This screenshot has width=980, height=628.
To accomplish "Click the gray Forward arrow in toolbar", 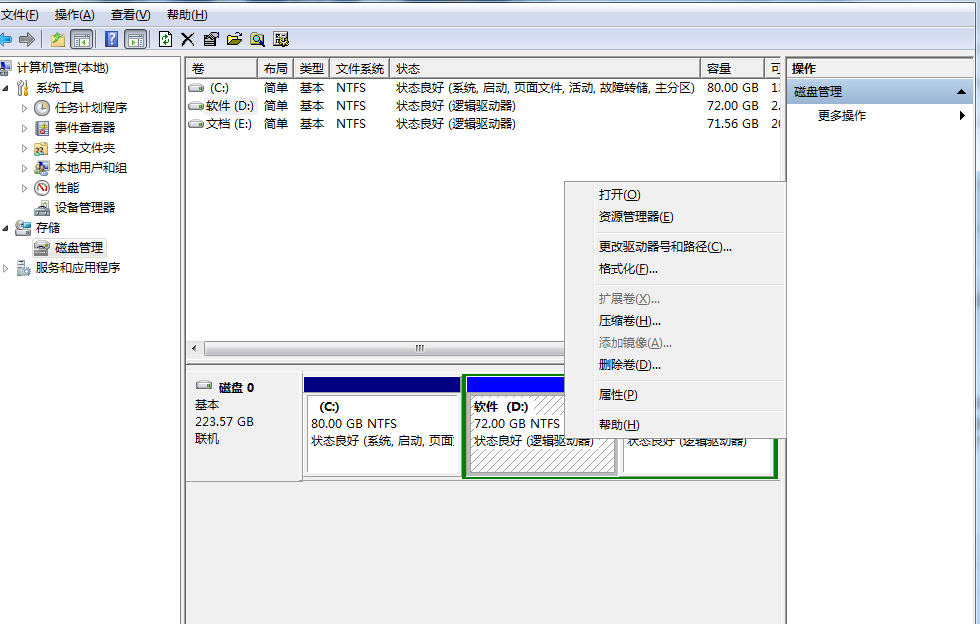I will pyautogui.click(x=27, y=39).
